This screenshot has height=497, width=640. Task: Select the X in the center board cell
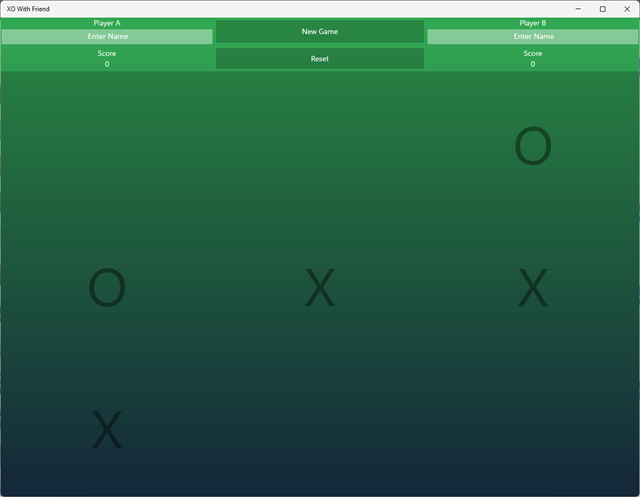click(320, 288)
